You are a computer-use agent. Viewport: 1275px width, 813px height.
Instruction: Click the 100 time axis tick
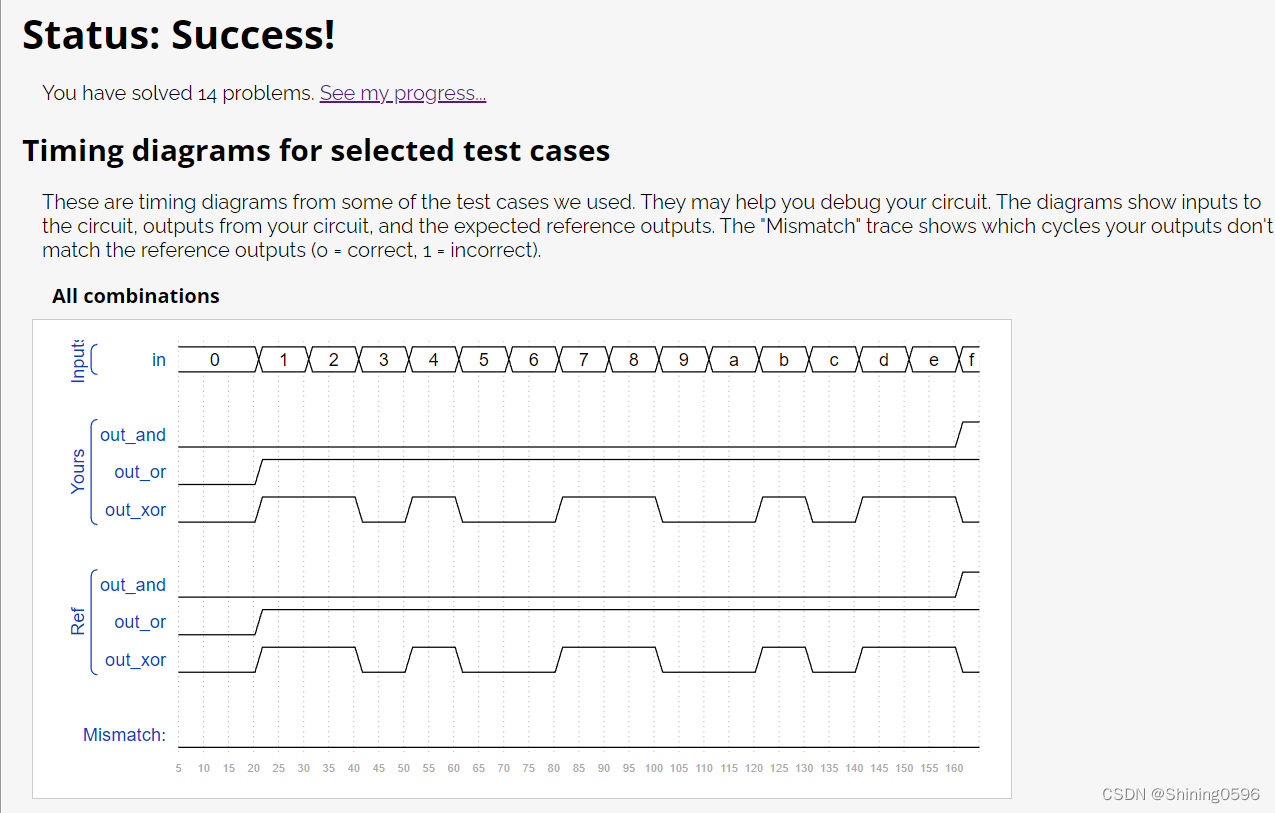tap(654, 768)
